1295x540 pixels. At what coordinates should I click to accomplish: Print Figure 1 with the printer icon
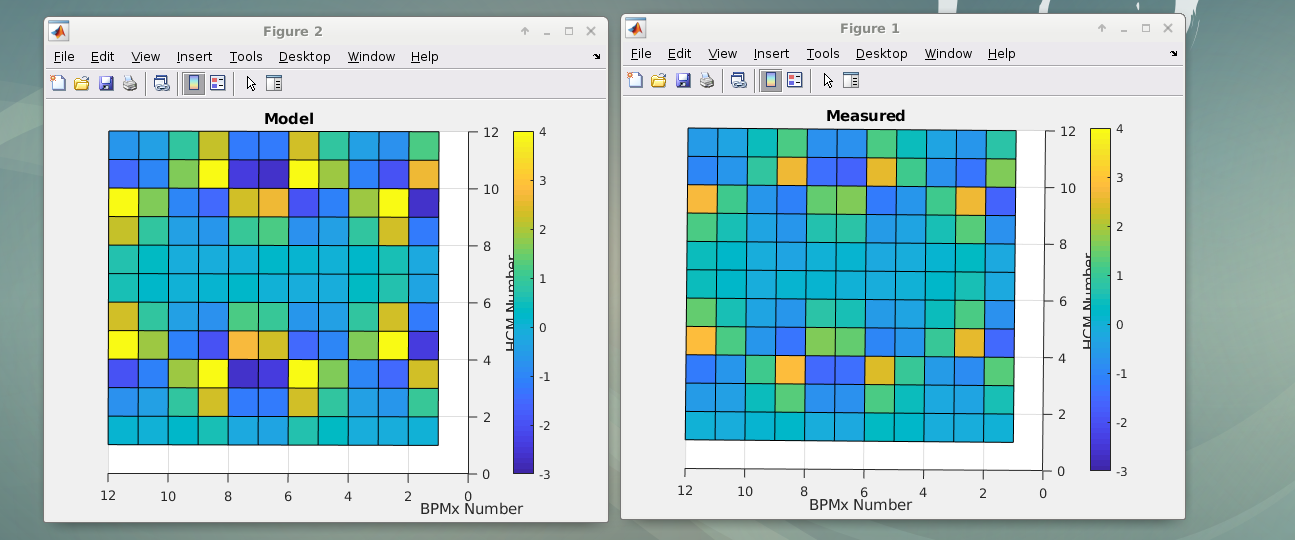[x=707, y=81]
